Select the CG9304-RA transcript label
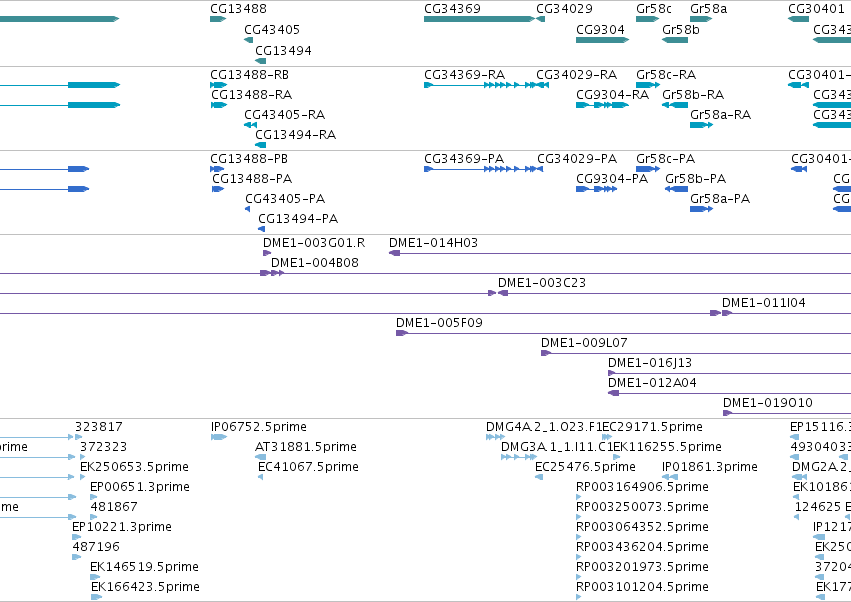This screenshot has height=602, width=851. click(x=612, y=95)
